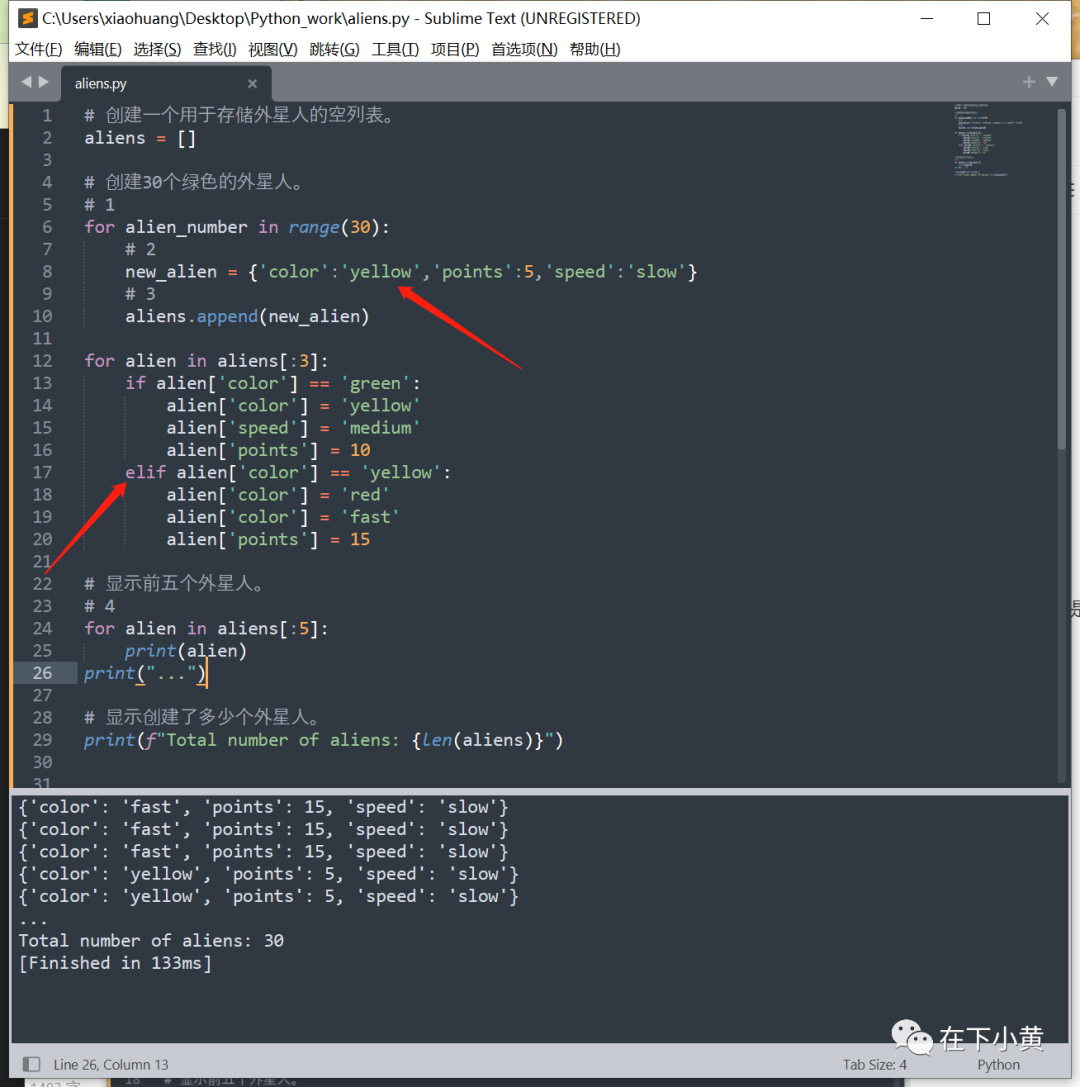
Task: Click 'Total number of aliens: 30' output
Action: [x=151, y=941]
